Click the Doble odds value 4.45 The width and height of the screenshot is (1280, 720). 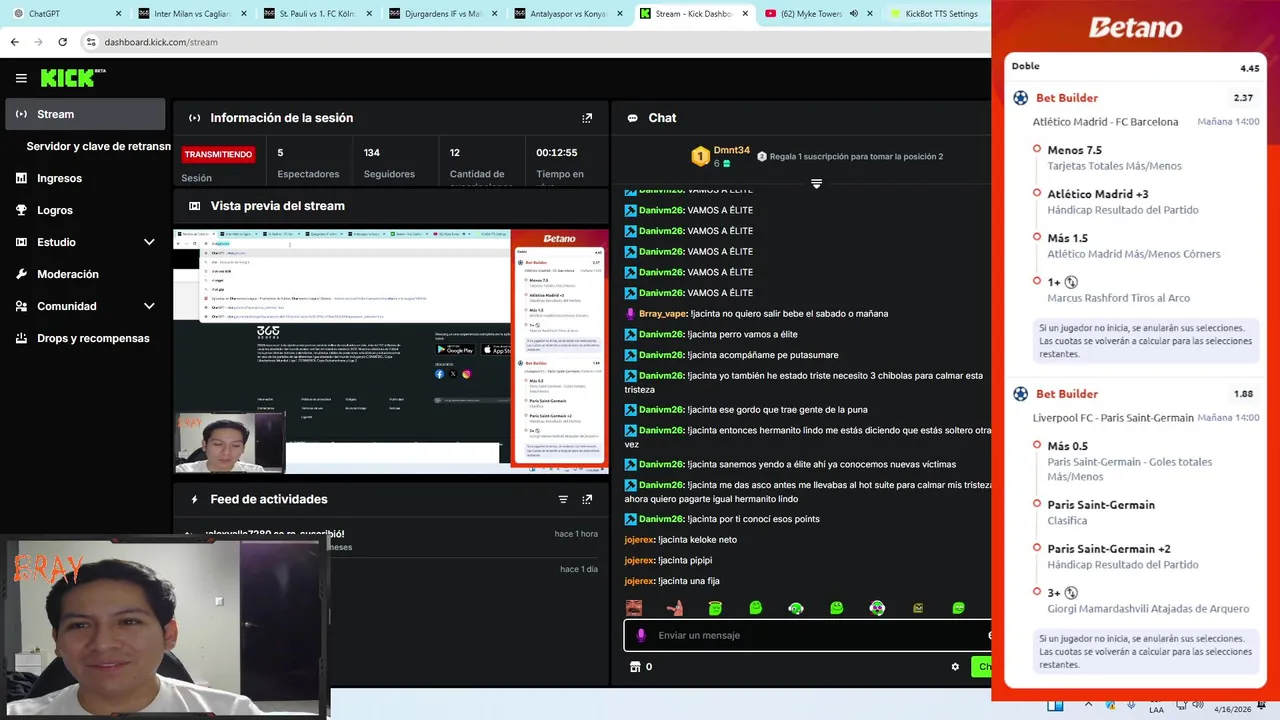pyautogui.click(x=1249, y=69)
